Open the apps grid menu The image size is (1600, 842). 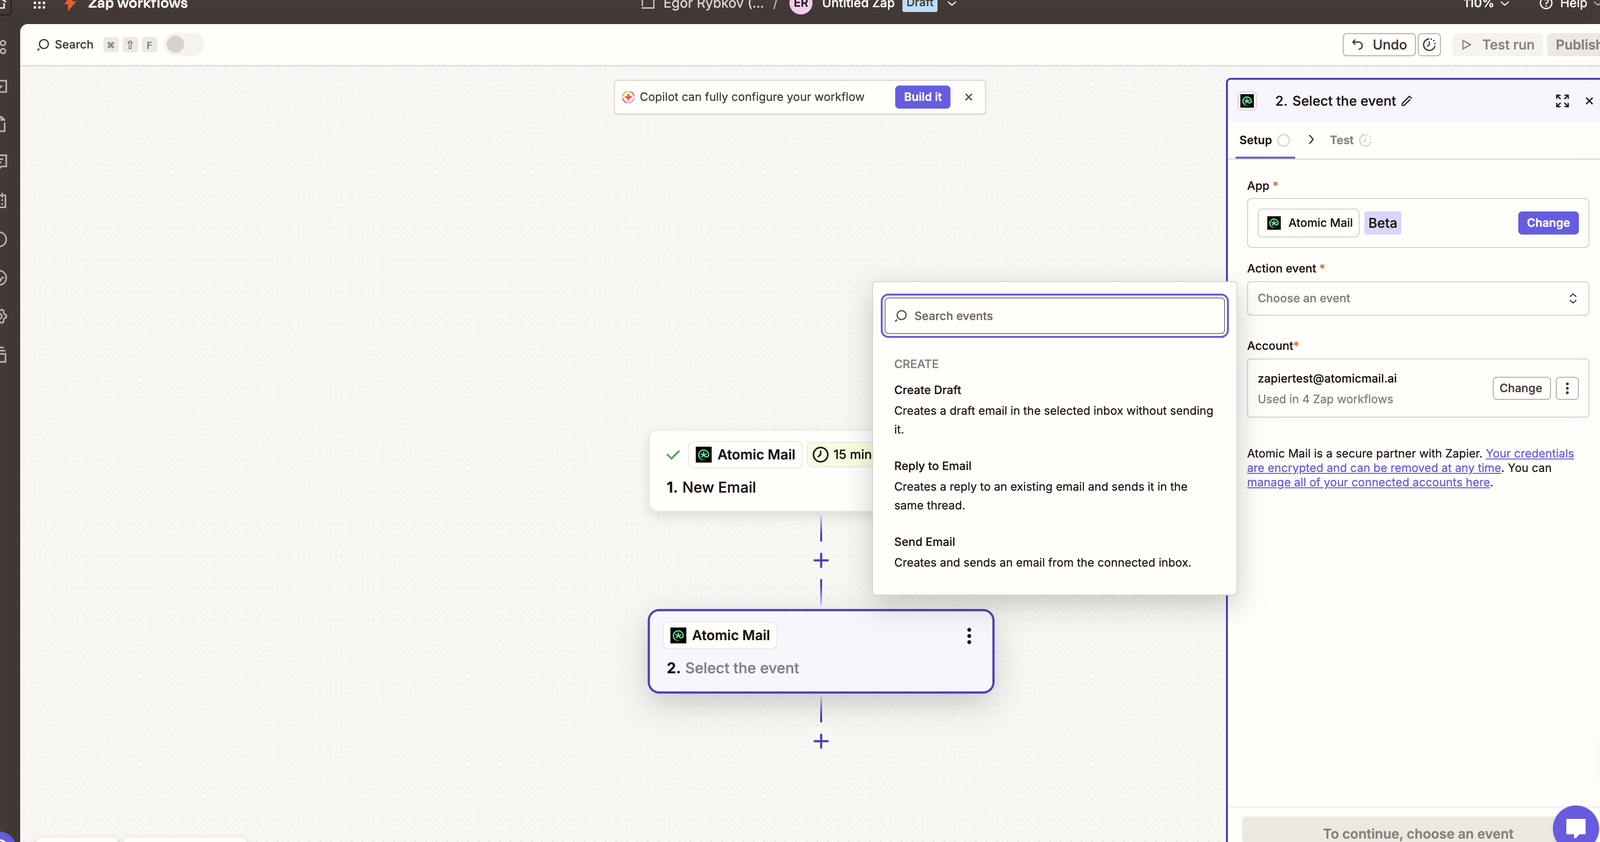(39, 5)
